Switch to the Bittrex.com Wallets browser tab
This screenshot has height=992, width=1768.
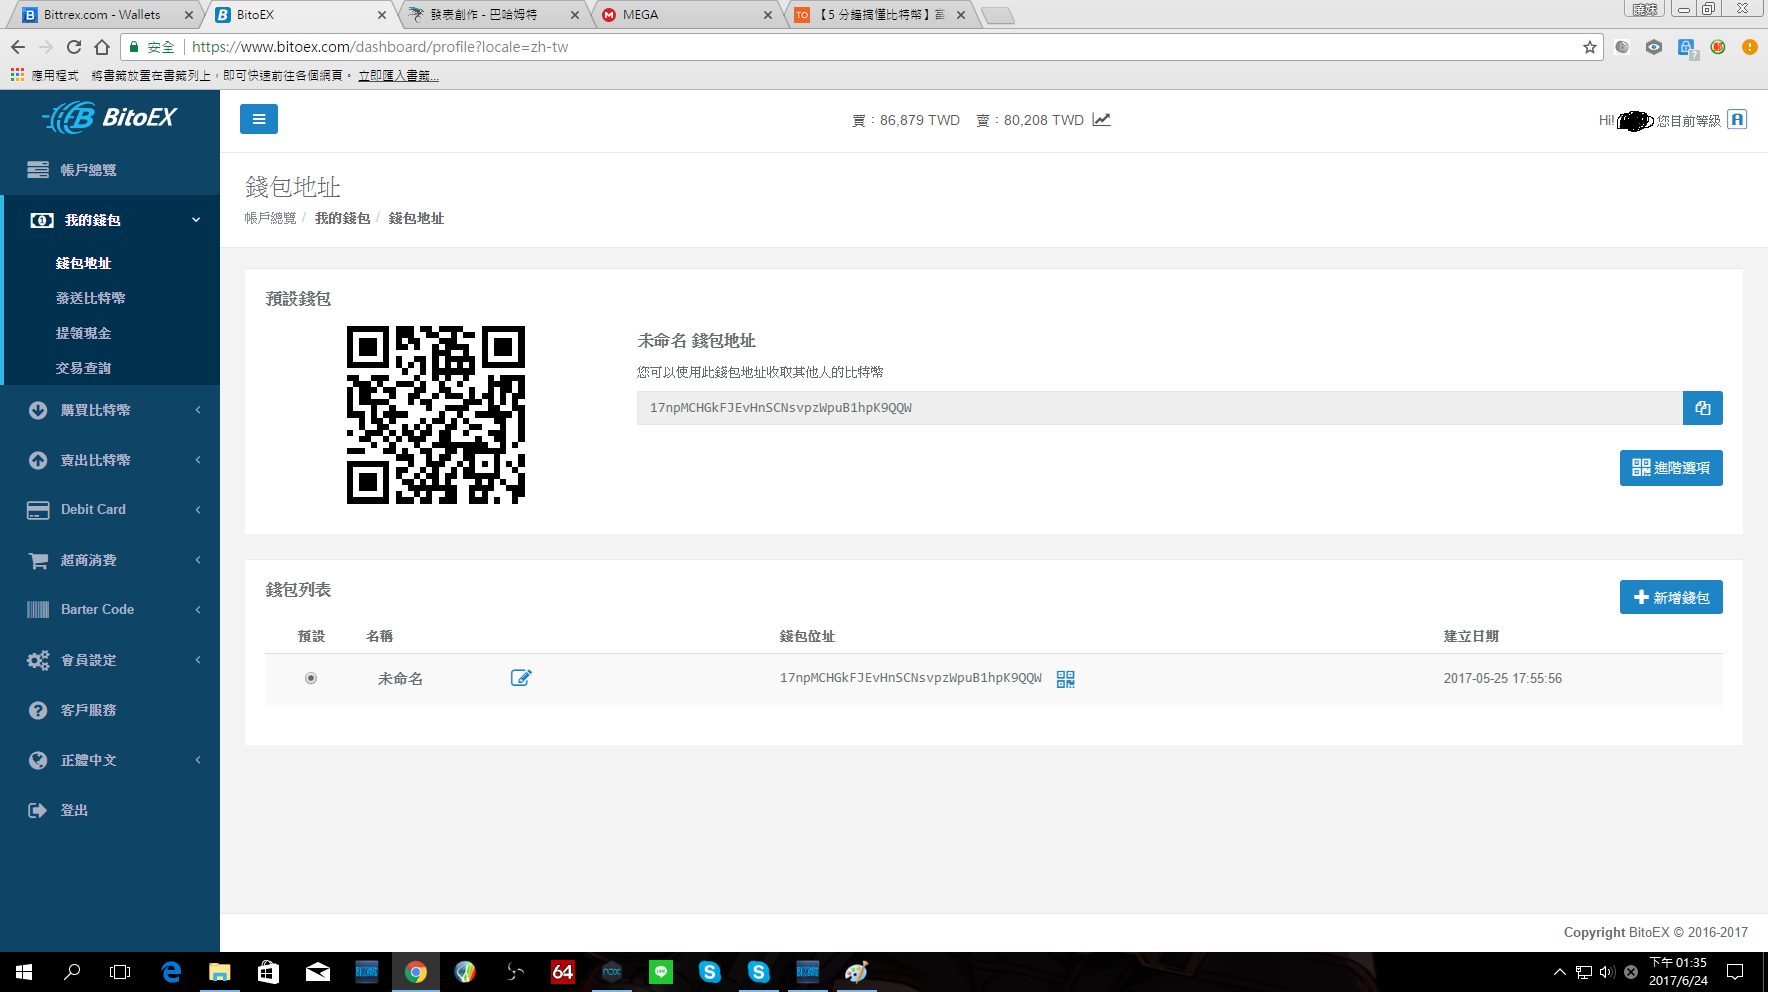102,15
